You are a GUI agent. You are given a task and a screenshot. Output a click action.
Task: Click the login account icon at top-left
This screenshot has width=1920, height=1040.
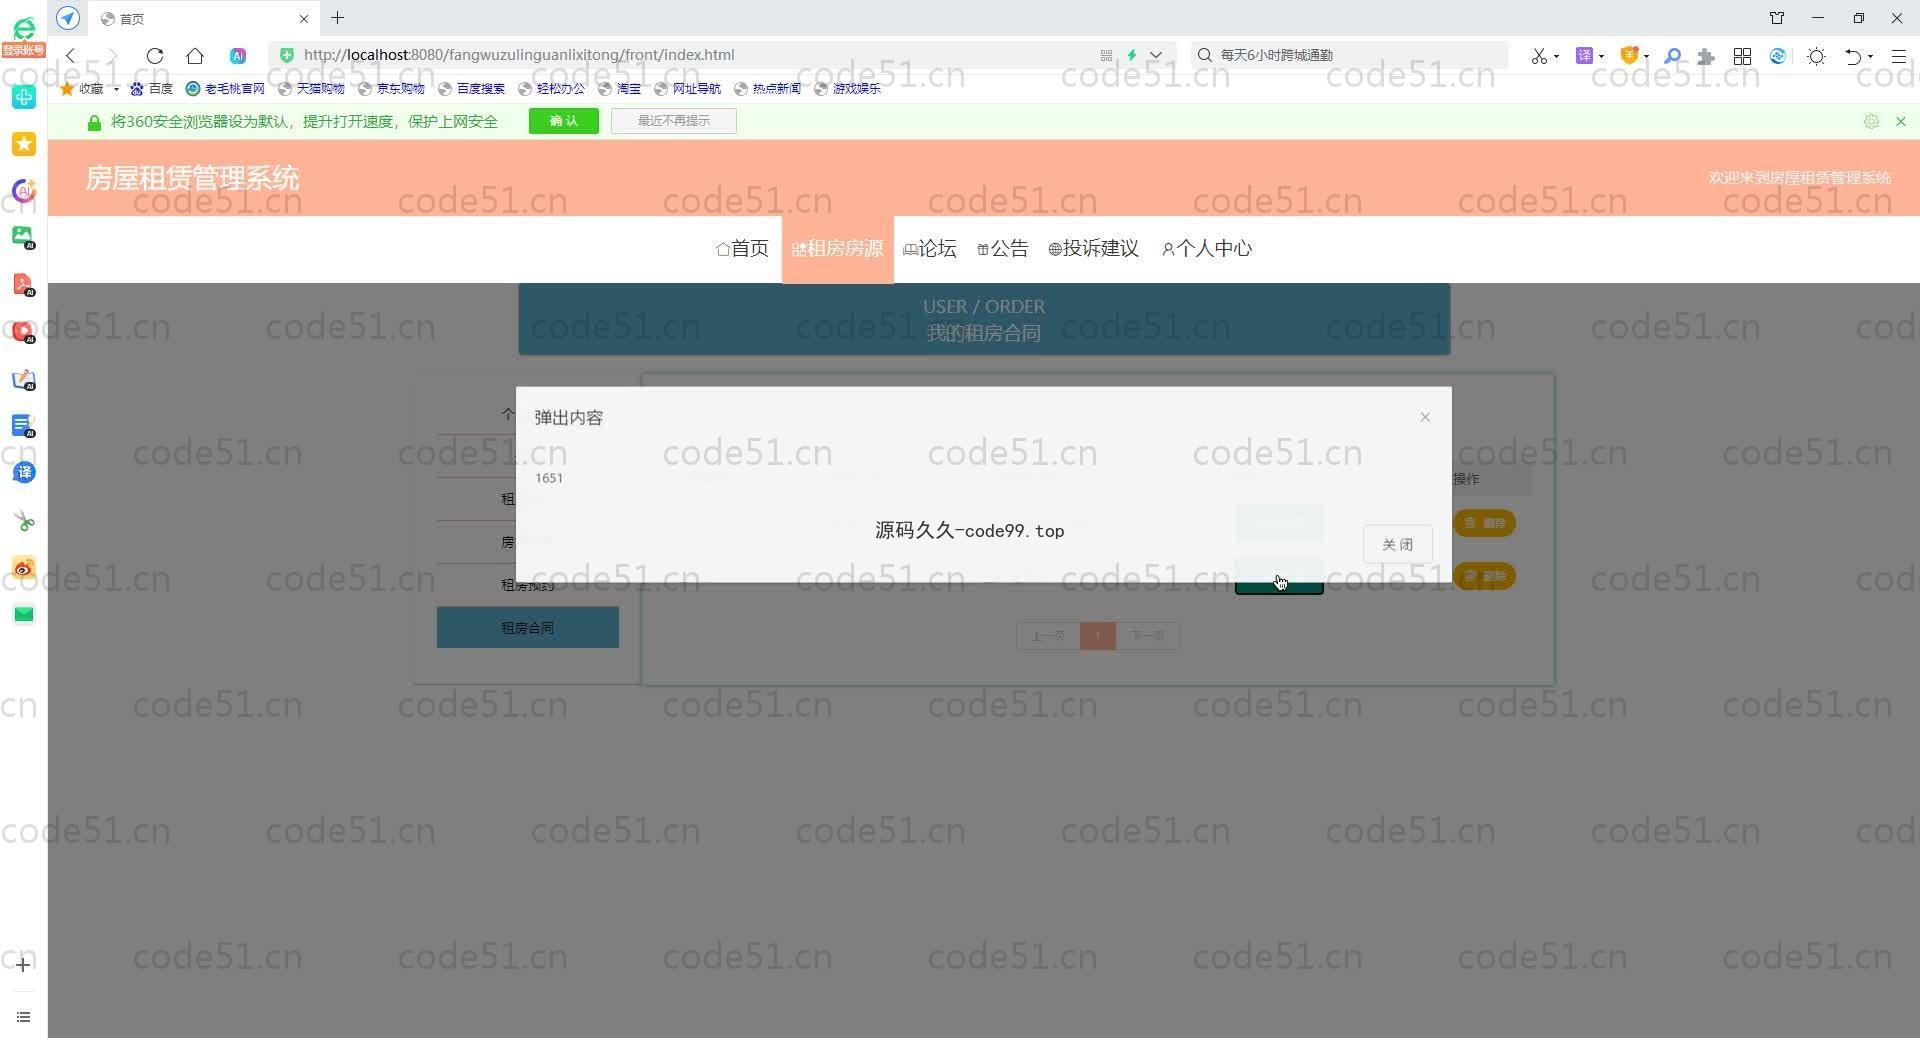(x=23, y=37)
